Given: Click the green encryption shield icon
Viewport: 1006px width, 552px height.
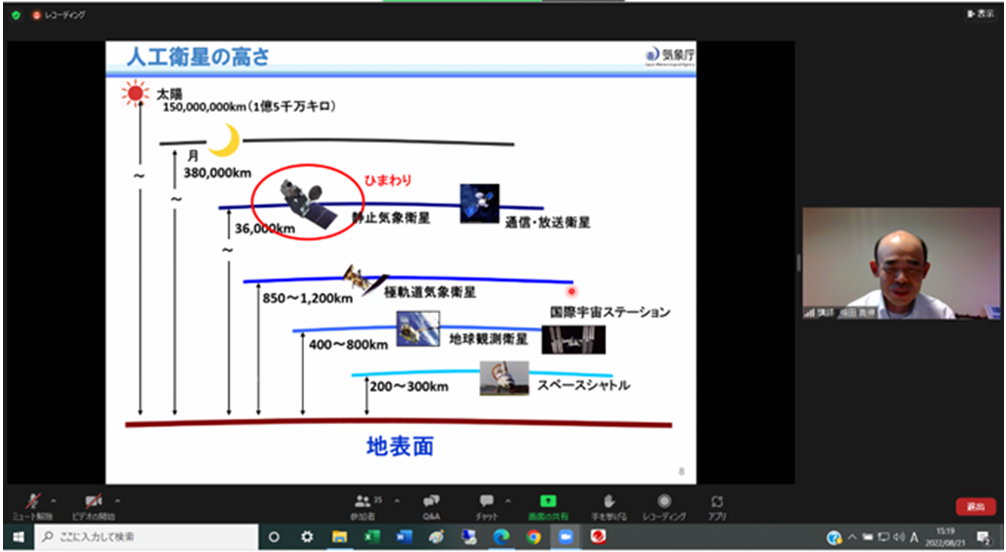Looking at the screenshot, I should pos(16,15).
